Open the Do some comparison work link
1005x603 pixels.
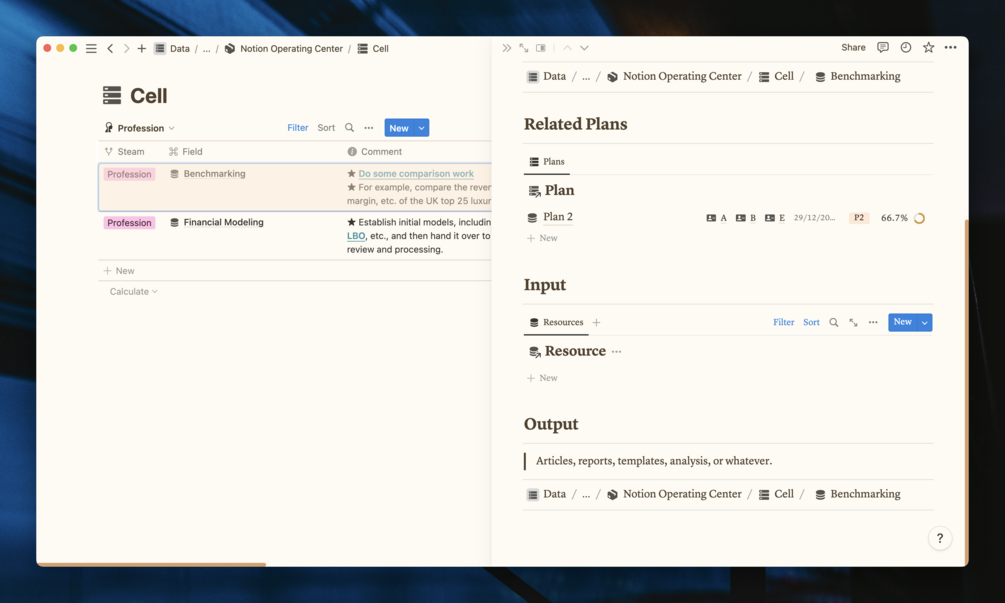[416, 174]
